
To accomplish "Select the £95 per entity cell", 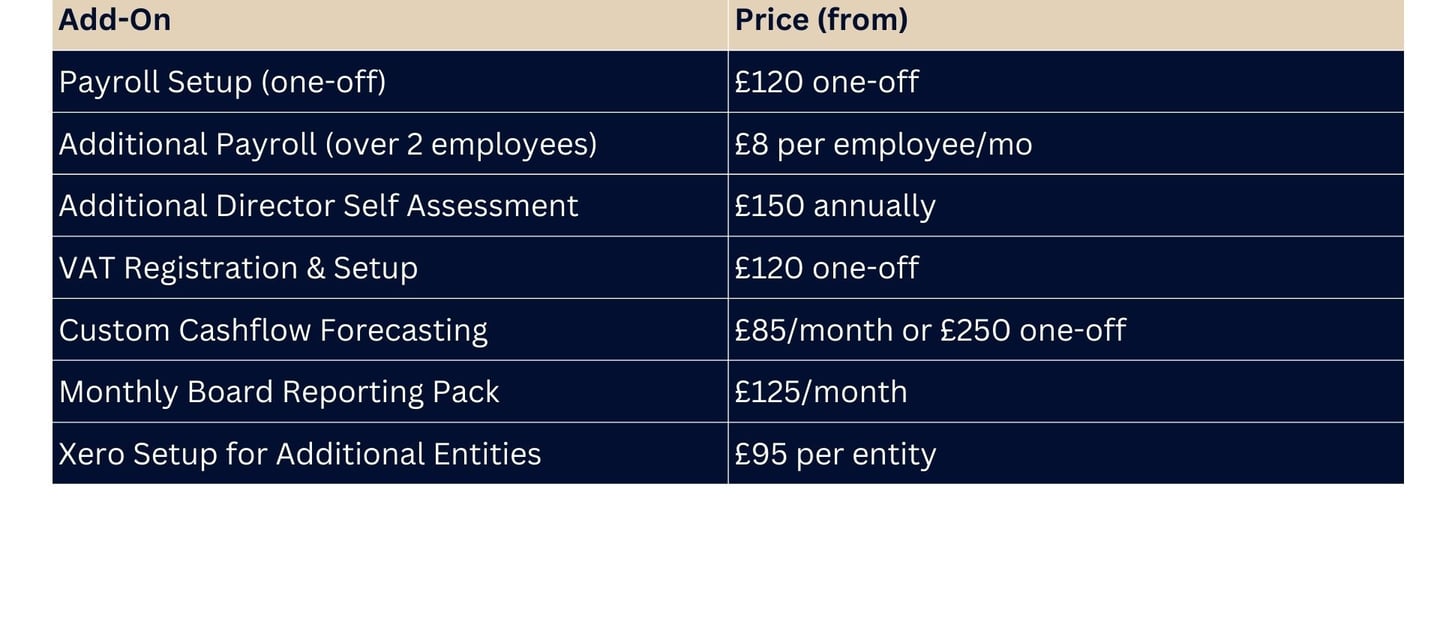I will point(1066,454).
